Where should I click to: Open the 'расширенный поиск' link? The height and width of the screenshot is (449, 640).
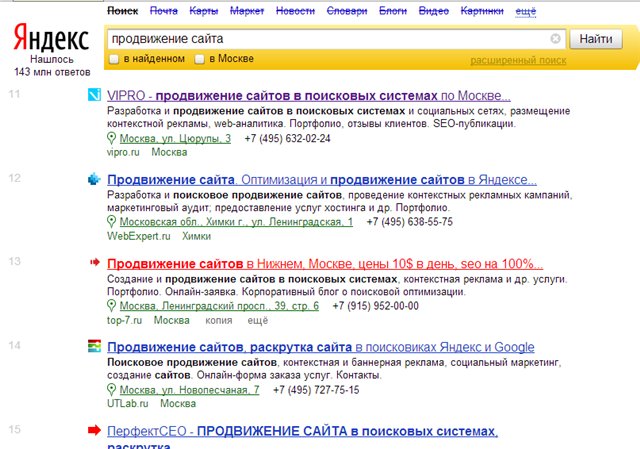(518, 60)
